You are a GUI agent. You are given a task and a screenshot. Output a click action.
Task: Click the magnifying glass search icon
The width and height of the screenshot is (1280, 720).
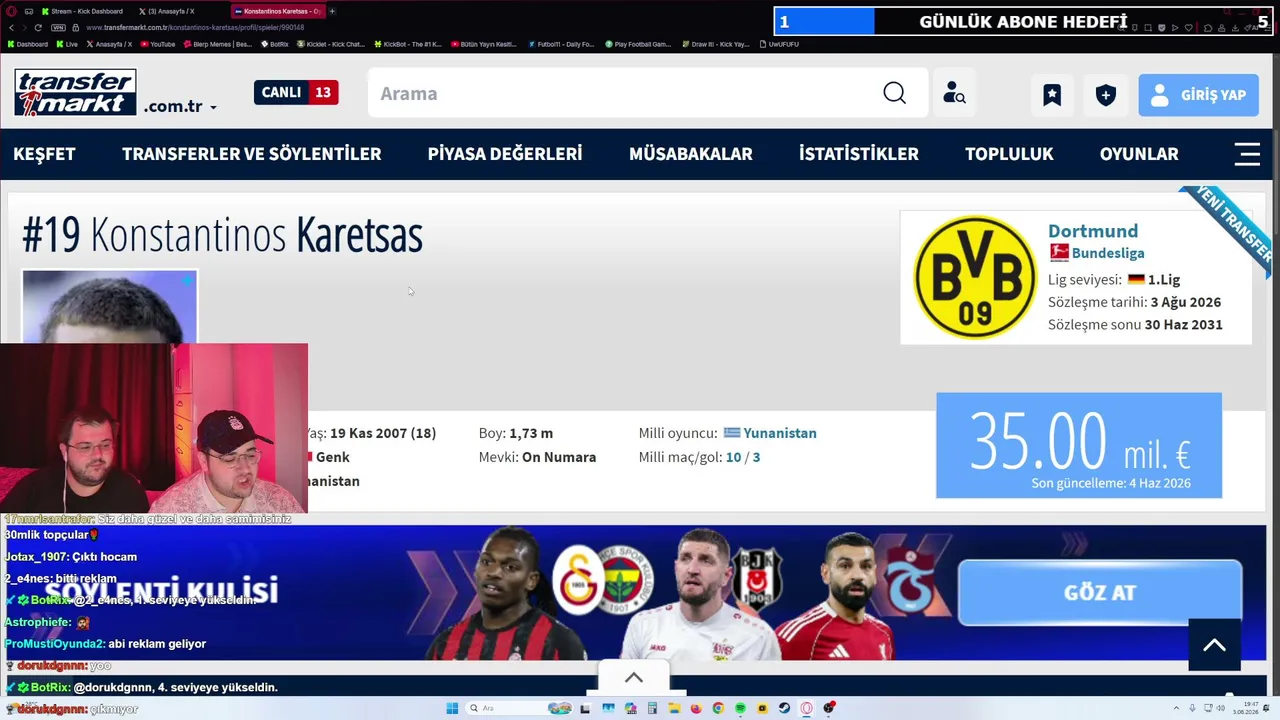(x=895, y=93)
